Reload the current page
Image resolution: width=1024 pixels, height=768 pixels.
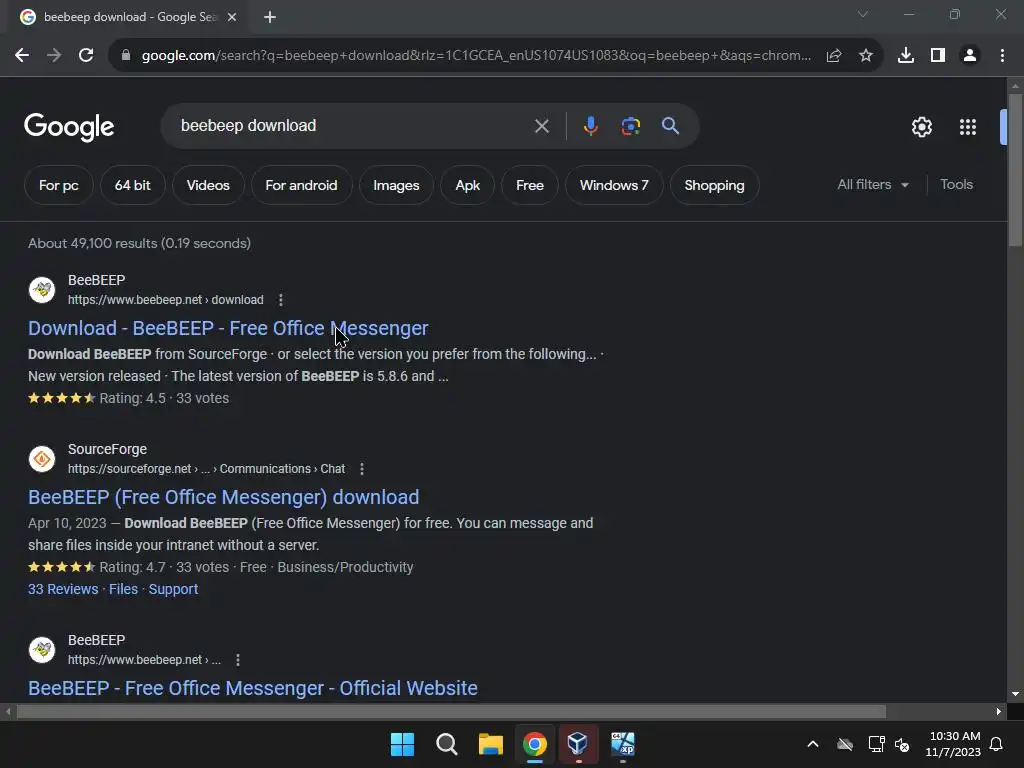tap(86, 56)
